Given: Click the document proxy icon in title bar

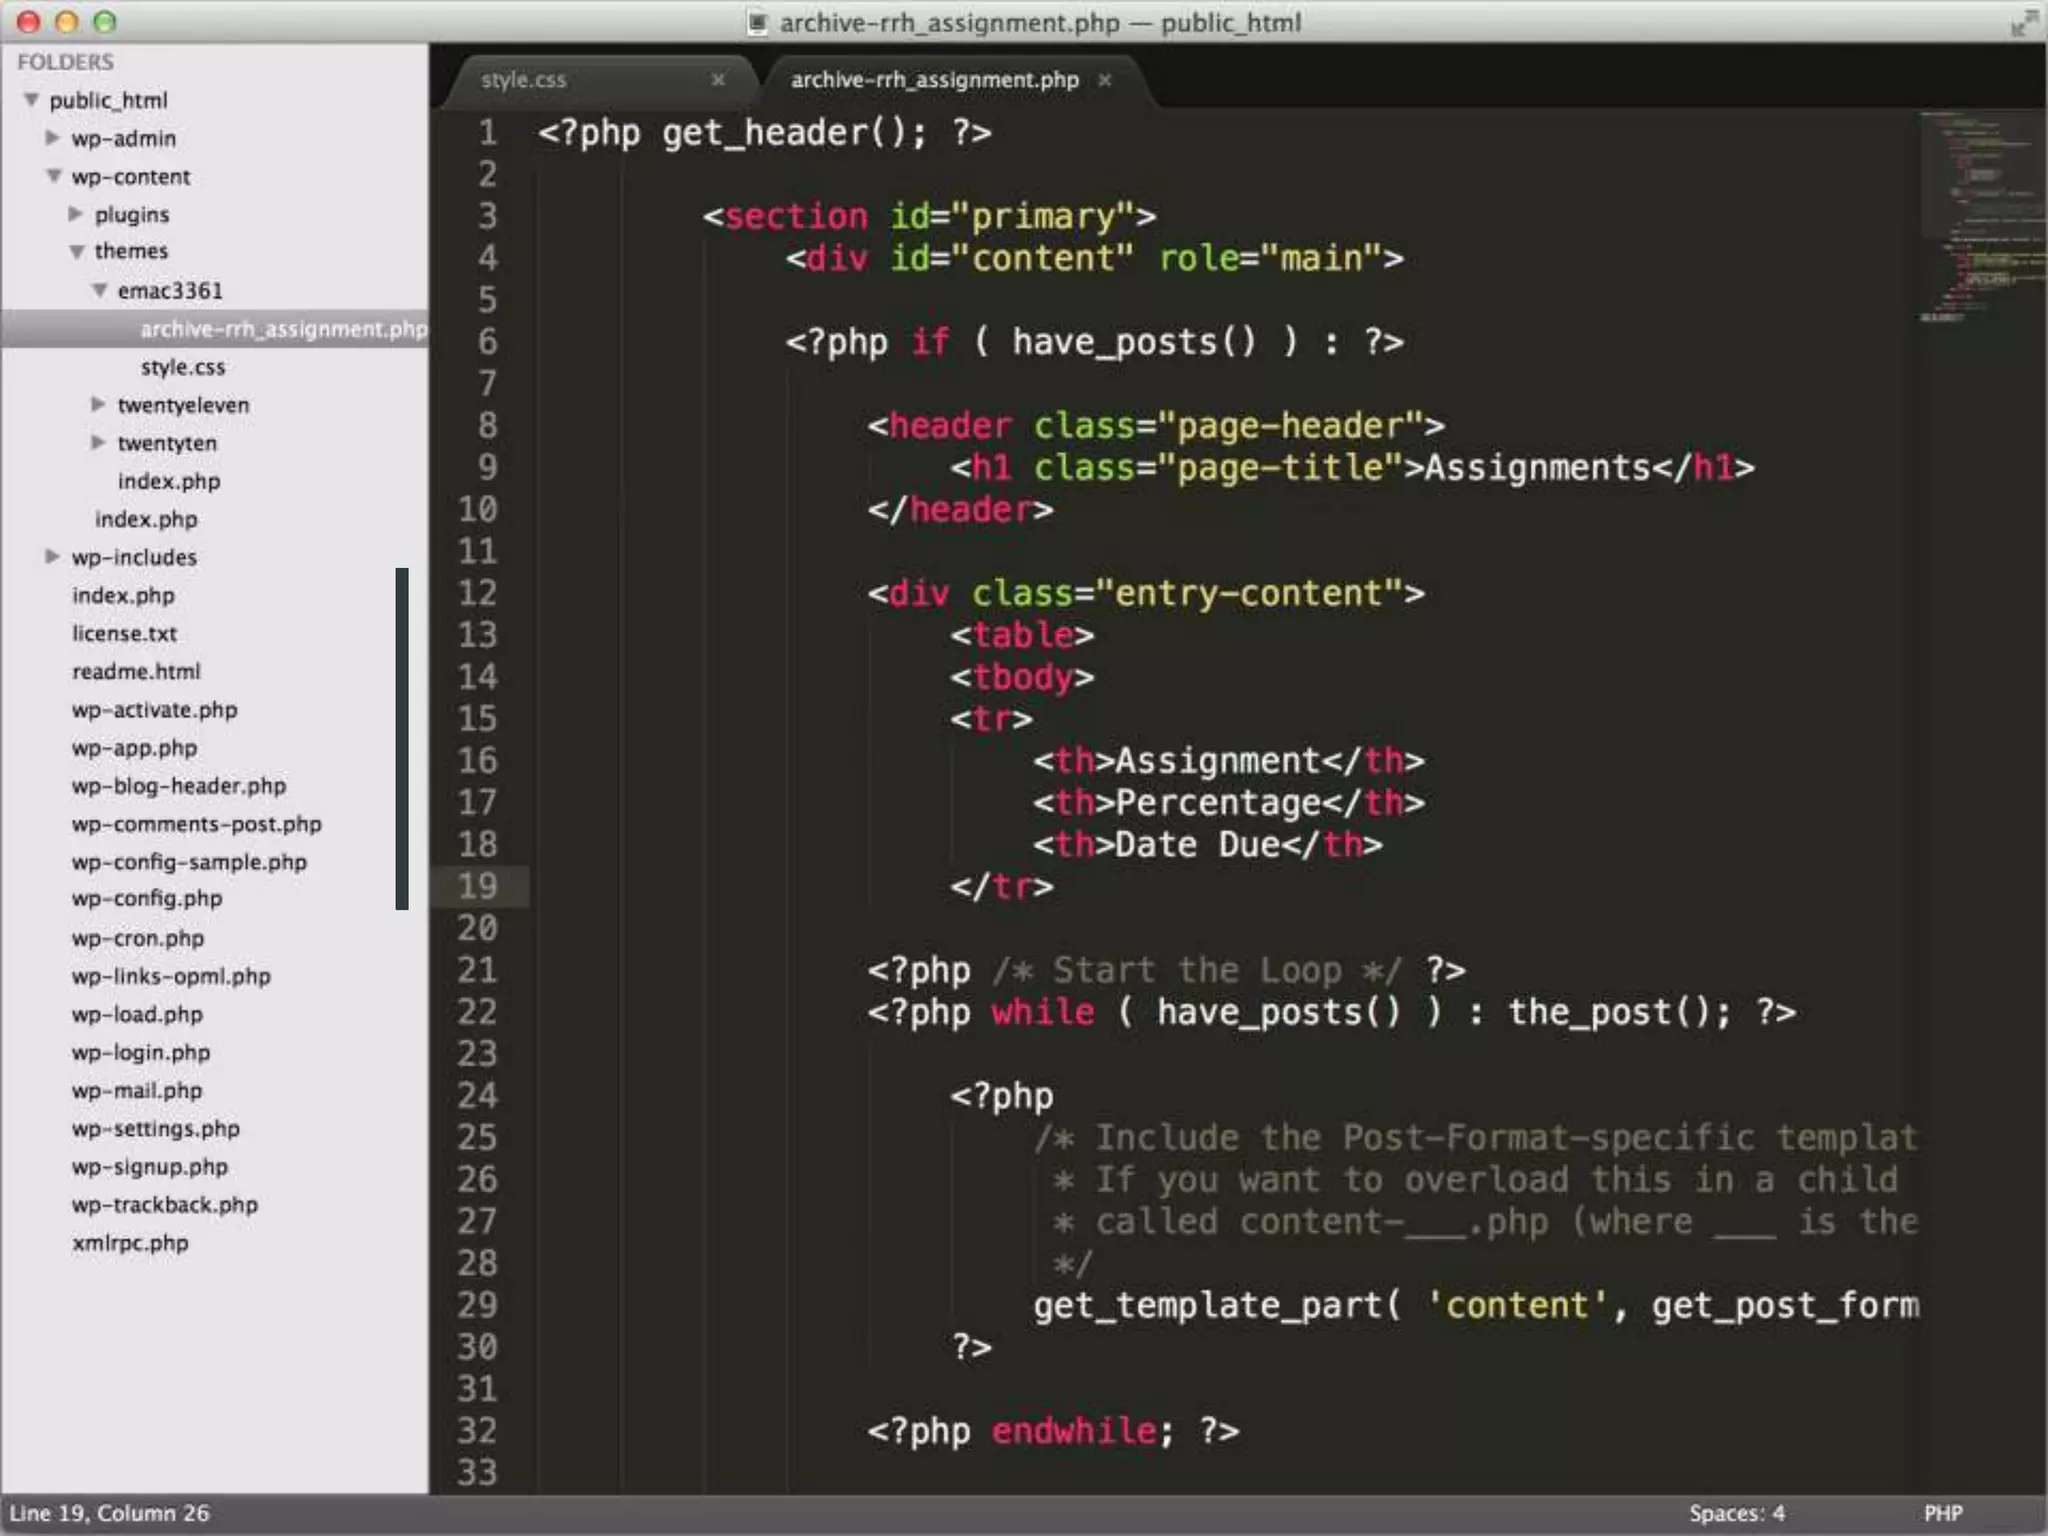Looking at the screenshot, I should [758, 22].
